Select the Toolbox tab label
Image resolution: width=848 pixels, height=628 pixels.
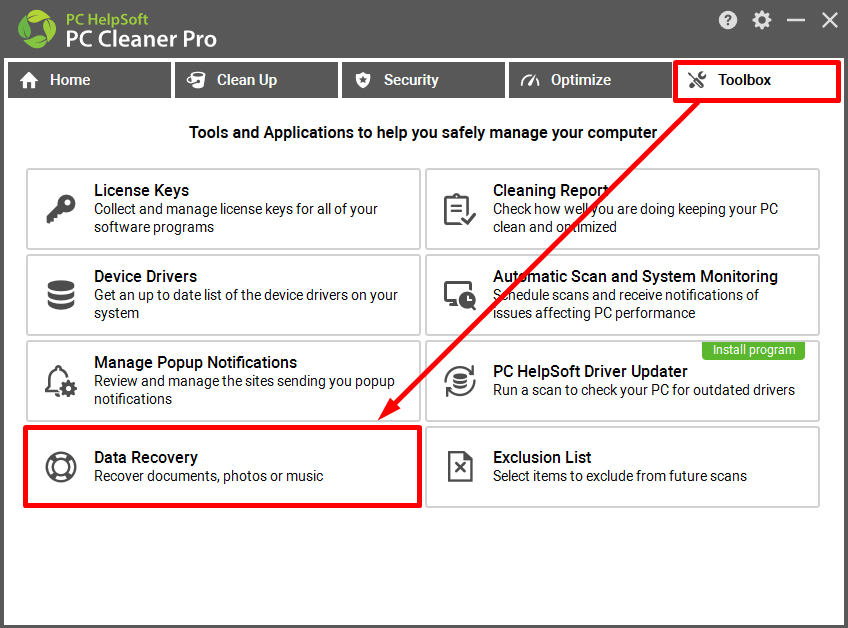(744, 80)
